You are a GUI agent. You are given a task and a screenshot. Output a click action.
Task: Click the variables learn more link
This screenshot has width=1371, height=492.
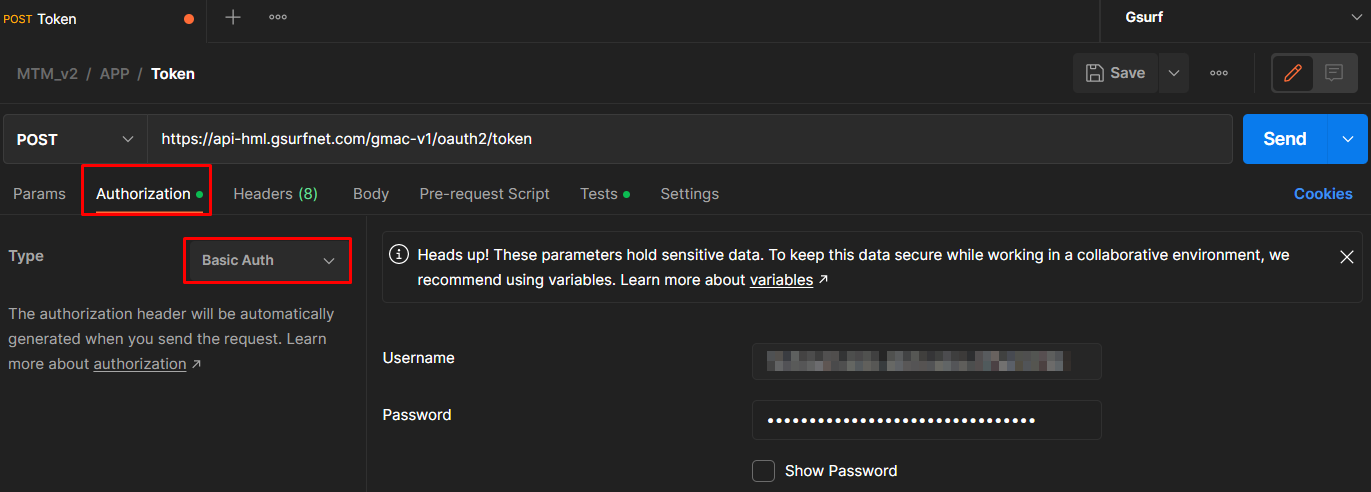[781, 280]
